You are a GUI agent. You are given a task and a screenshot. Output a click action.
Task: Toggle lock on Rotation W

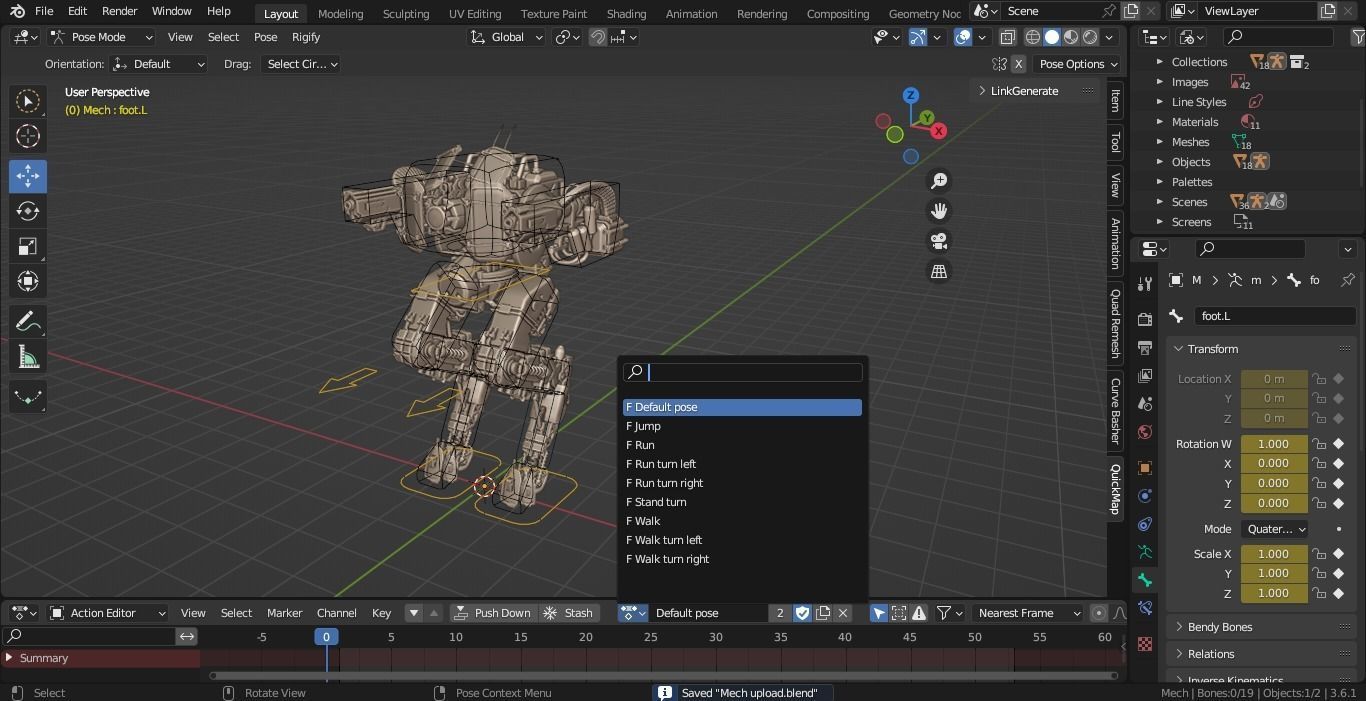(1319, 444)
